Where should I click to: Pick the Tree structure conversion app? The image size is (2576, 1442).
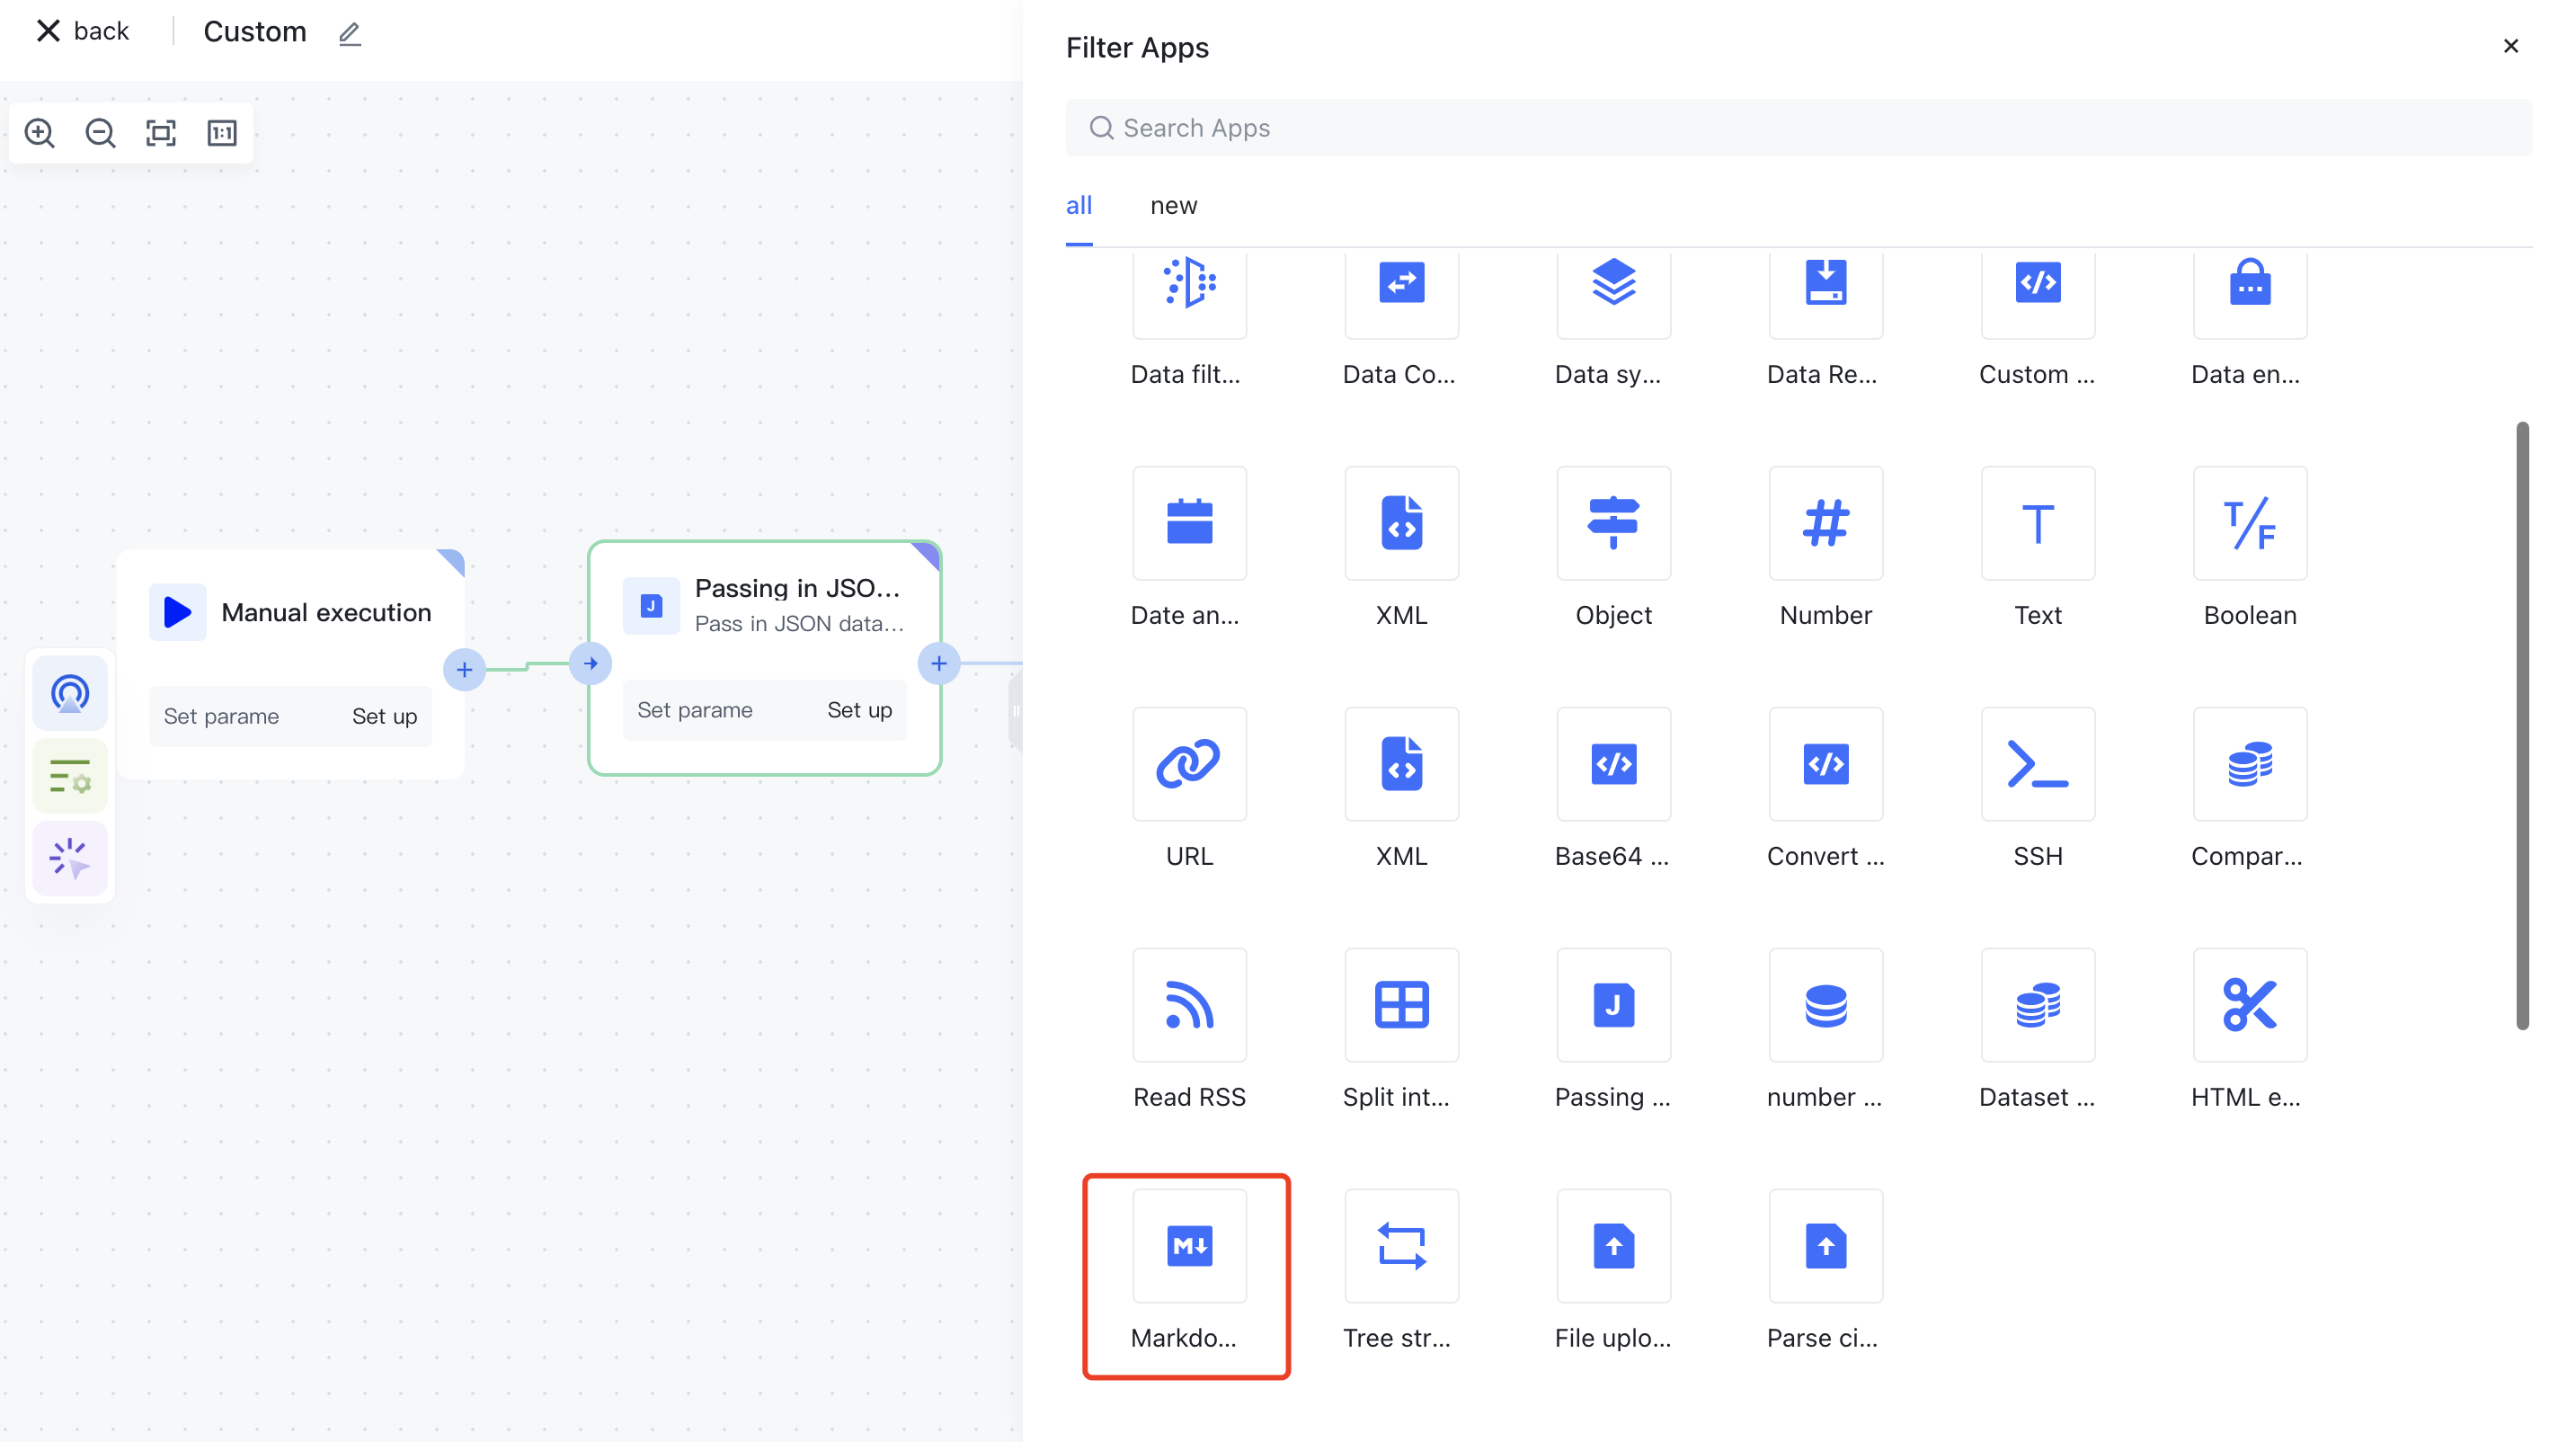point(1401,1246)
